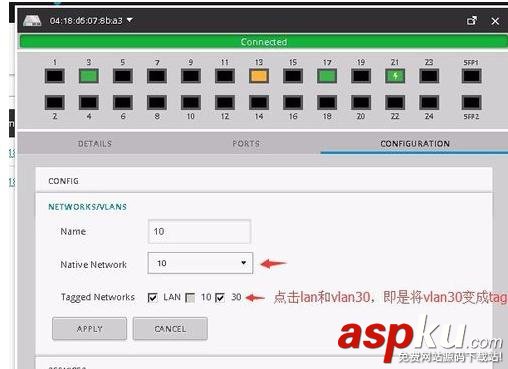Select port 18 icon
The height and width of the screenshot is (369, 508).
click(x=327, y=103)
